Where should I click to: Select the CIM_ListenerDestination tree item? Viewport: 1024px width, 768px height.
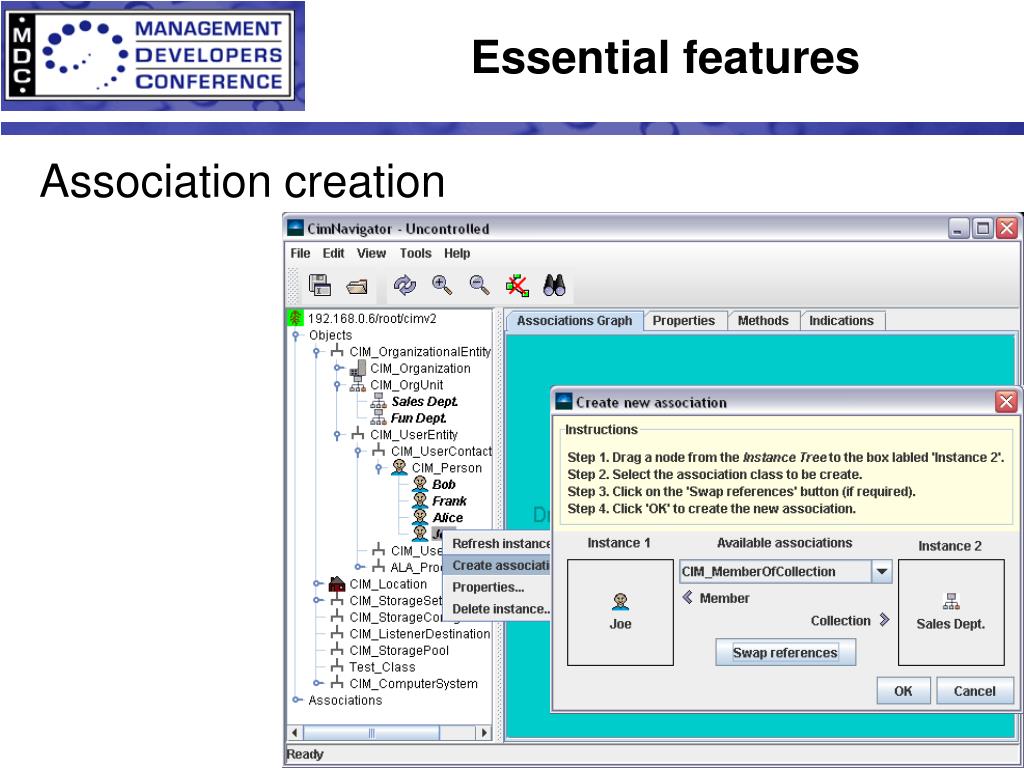click(419, 633)
